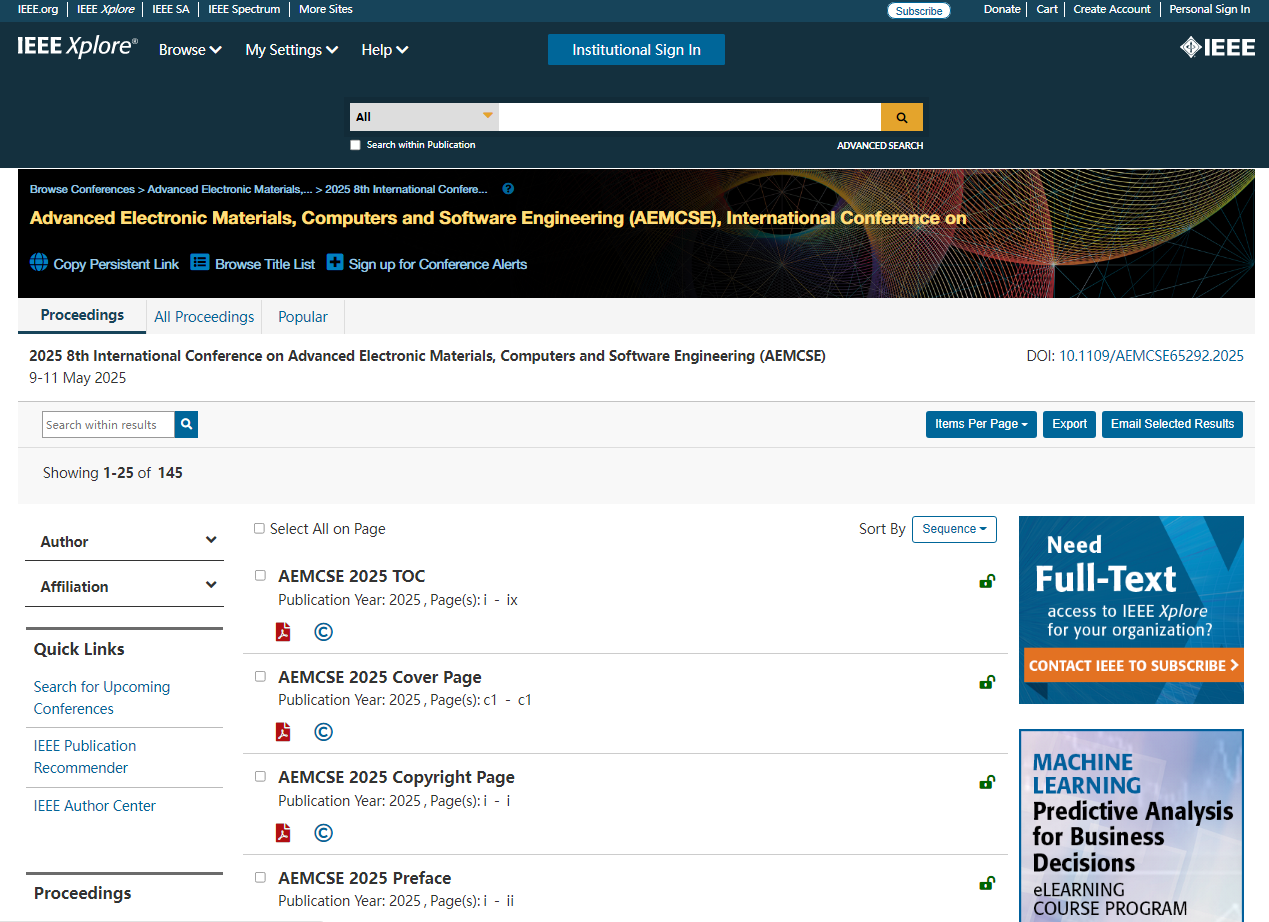
Task: Click the open-access lock icon for Copyright Page
Action: tap(987, 782)
